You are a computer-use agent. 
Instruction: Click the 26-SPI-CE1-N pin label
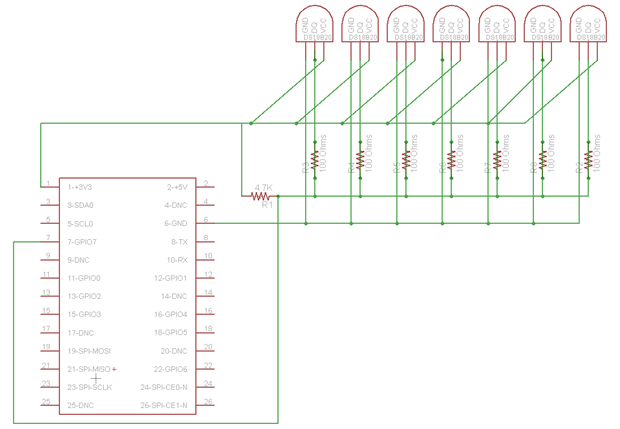[x=164, y=405]
